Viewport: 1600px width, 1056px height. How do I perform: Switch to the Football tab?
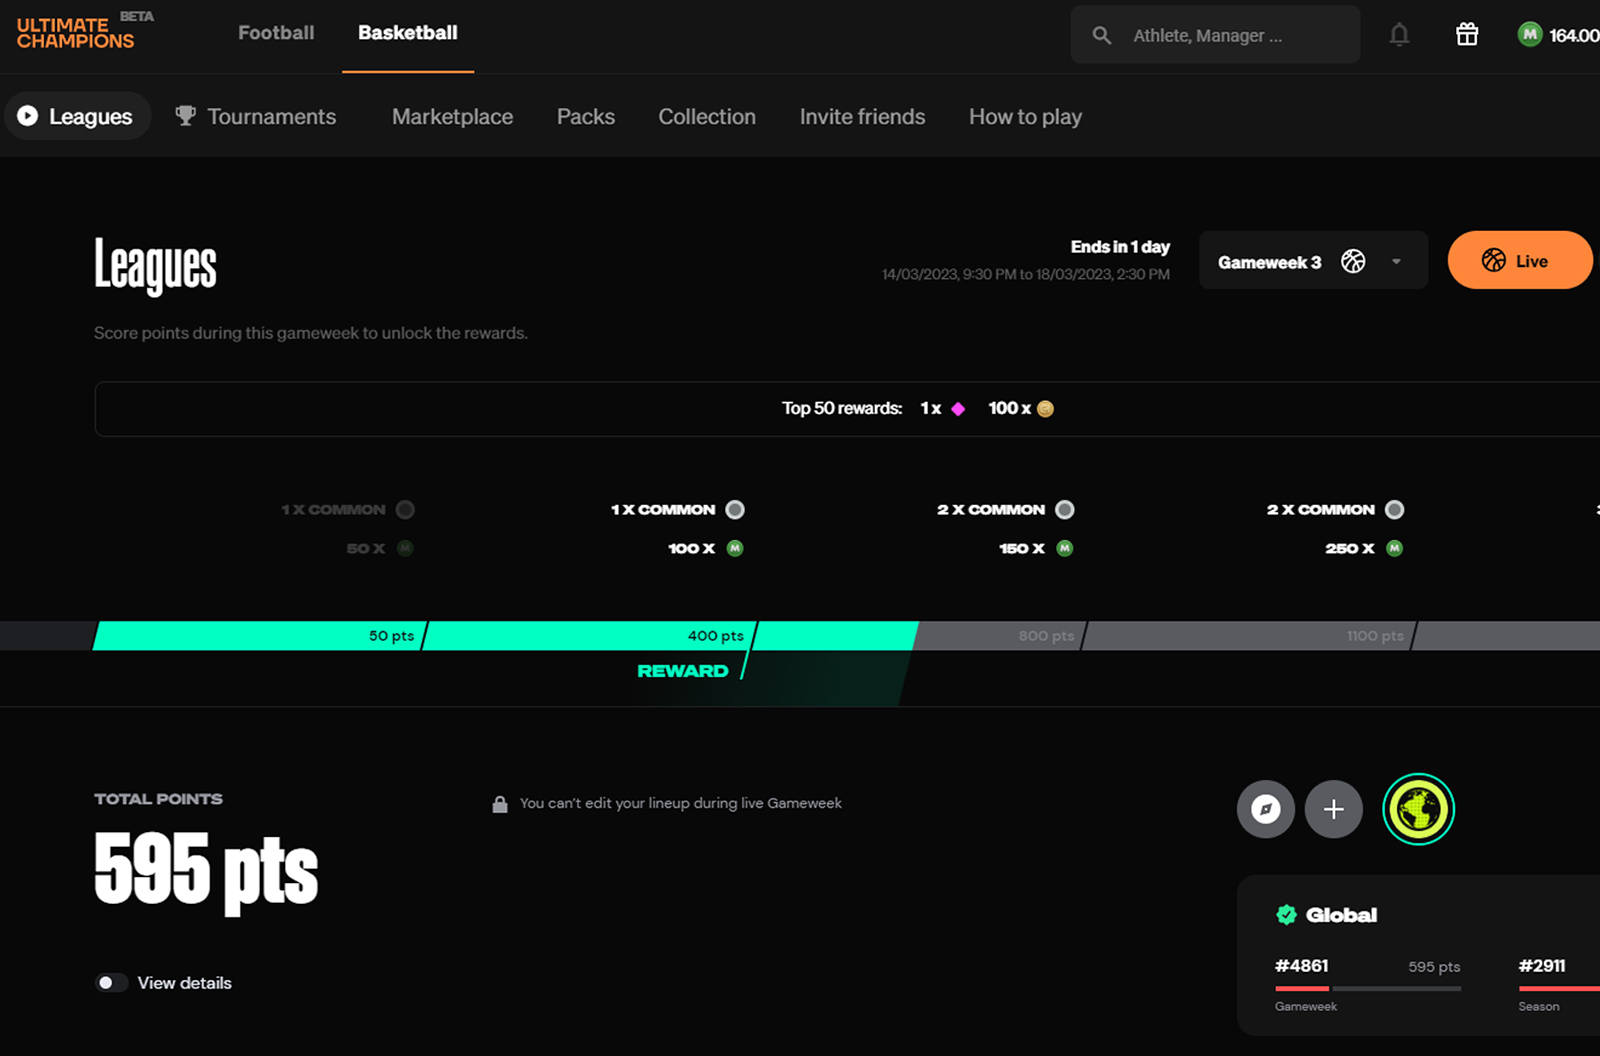[x=276, y=33]
